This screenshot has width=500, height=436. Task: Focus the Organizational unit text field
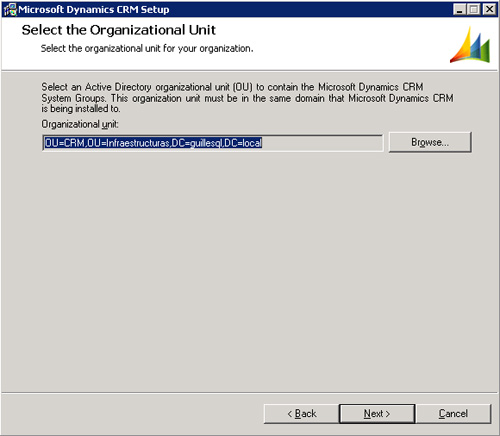click(x=213, y=143)
